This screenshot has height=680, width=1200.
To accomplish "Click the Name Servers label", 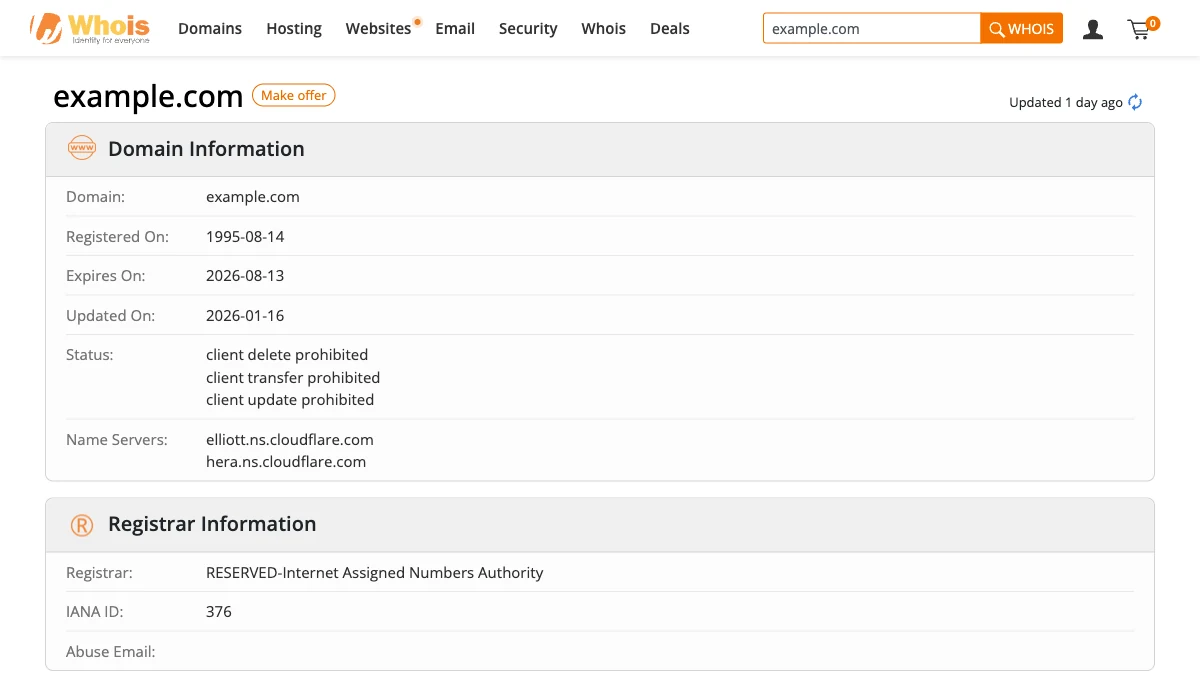I will [117, 440].
